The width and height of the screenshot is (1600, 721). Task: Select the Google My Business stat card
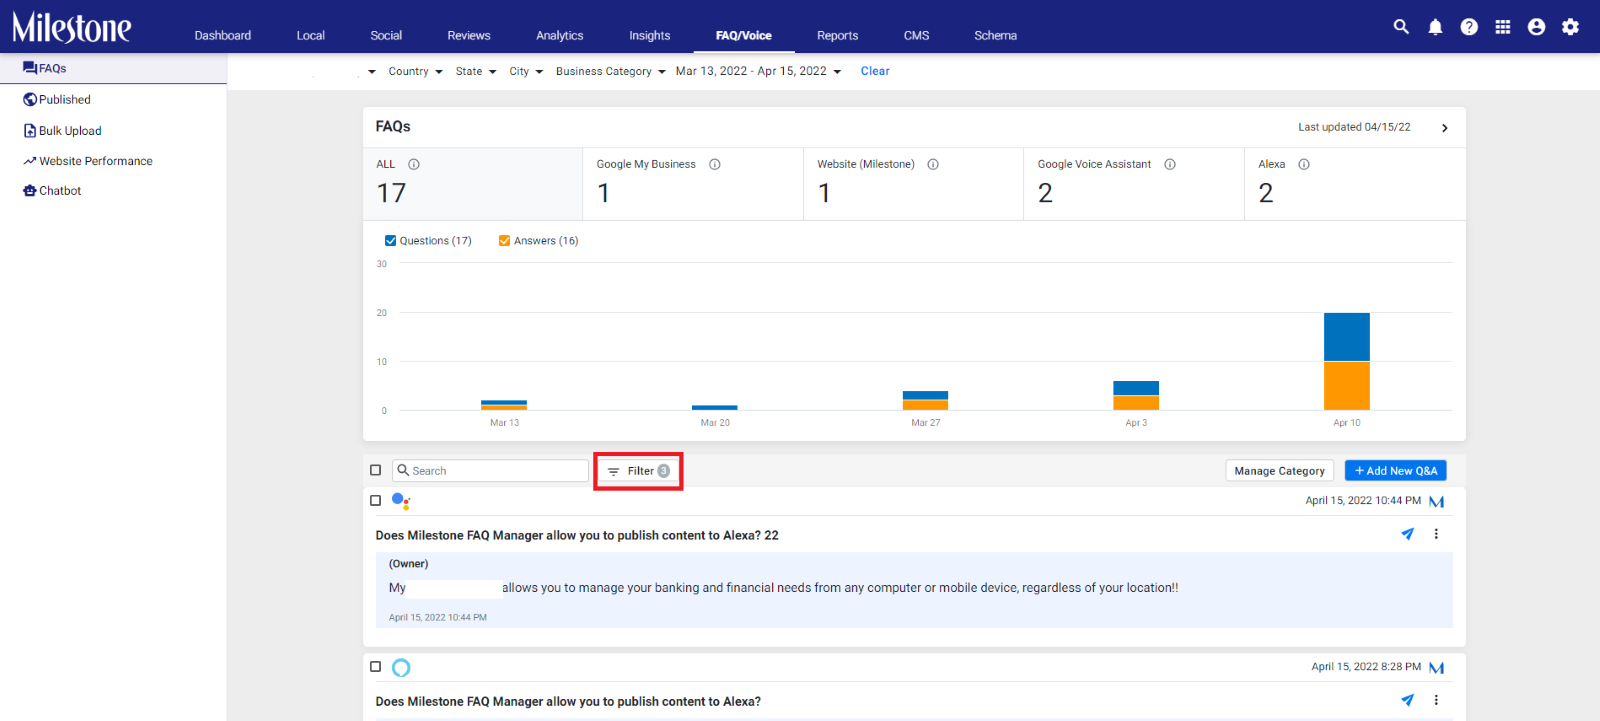[x=693, y=184]
